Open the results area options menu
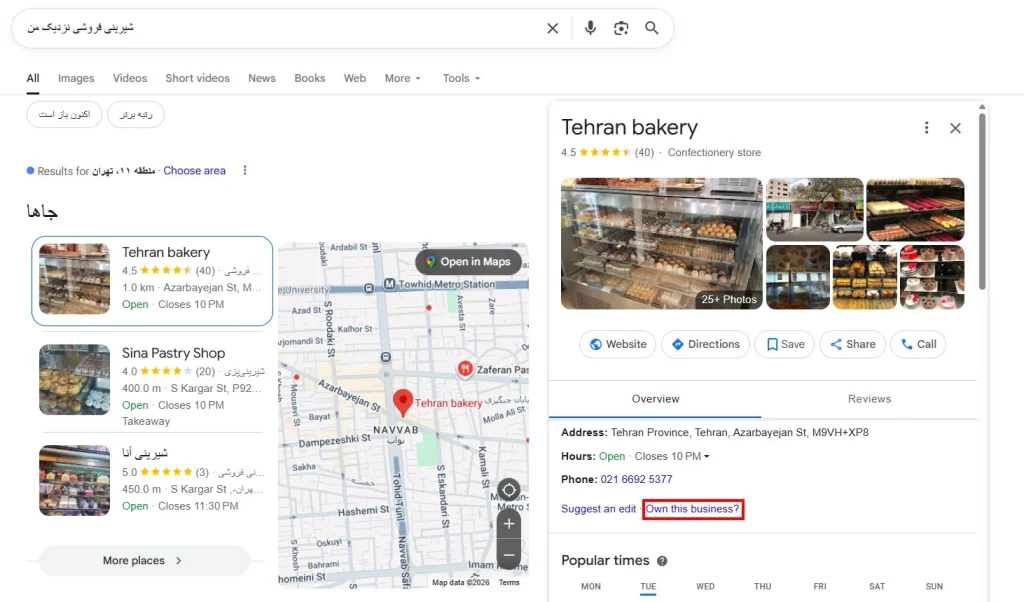The image size is (1024, 602). [x=245, y=171]
